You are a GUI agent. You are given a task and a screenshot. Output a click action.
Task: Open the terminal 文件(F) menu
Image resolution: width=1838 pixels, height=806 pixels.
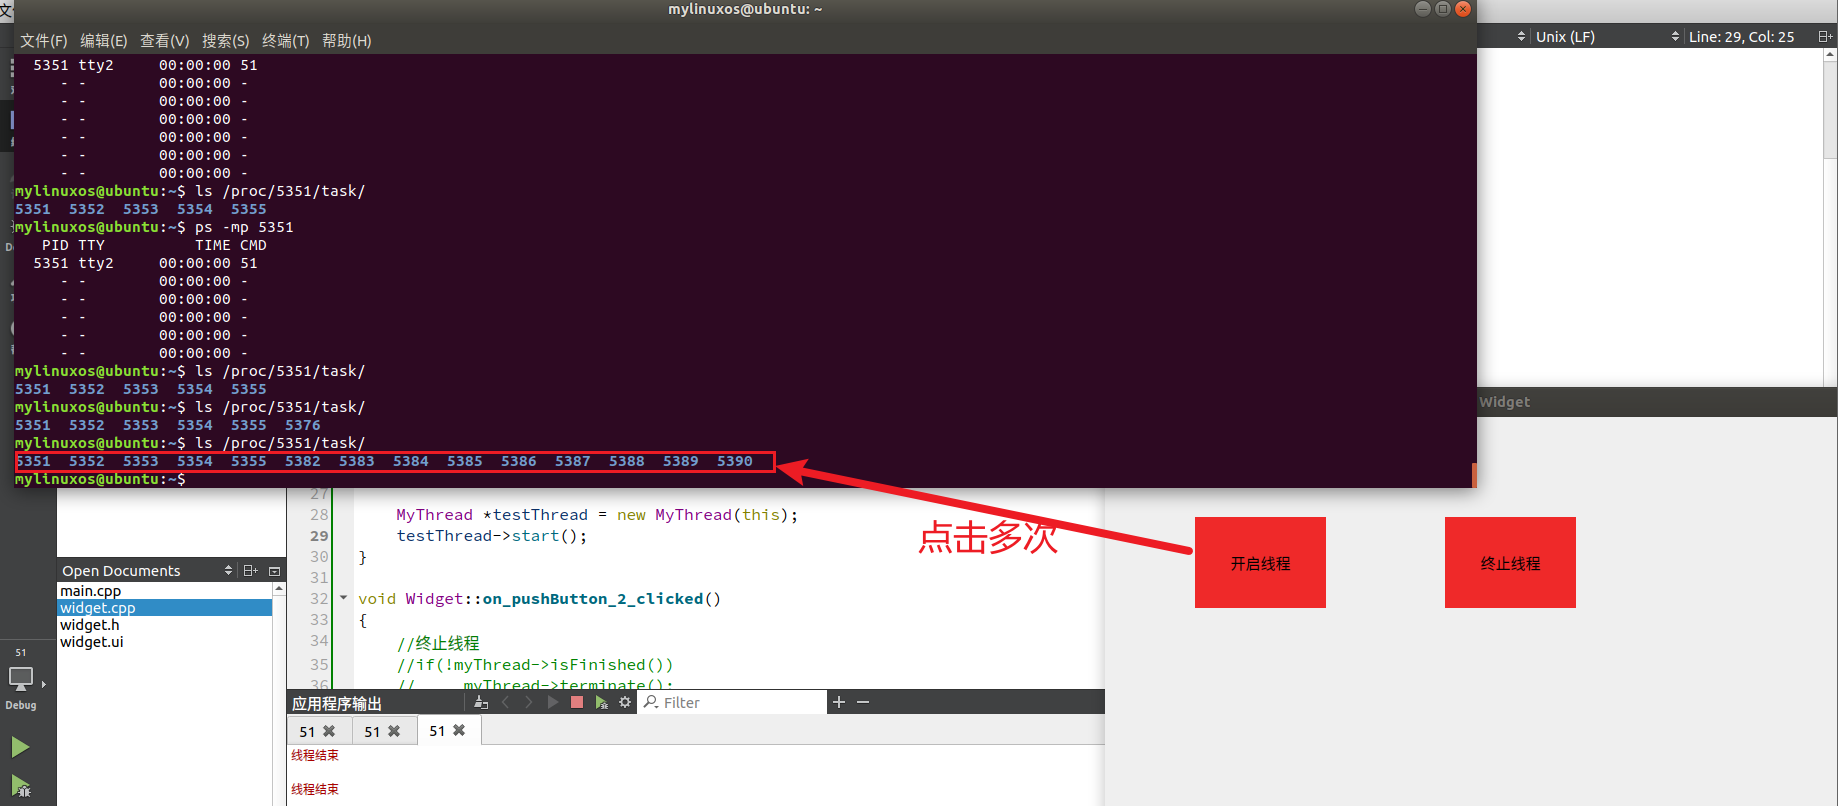point(44,41)
